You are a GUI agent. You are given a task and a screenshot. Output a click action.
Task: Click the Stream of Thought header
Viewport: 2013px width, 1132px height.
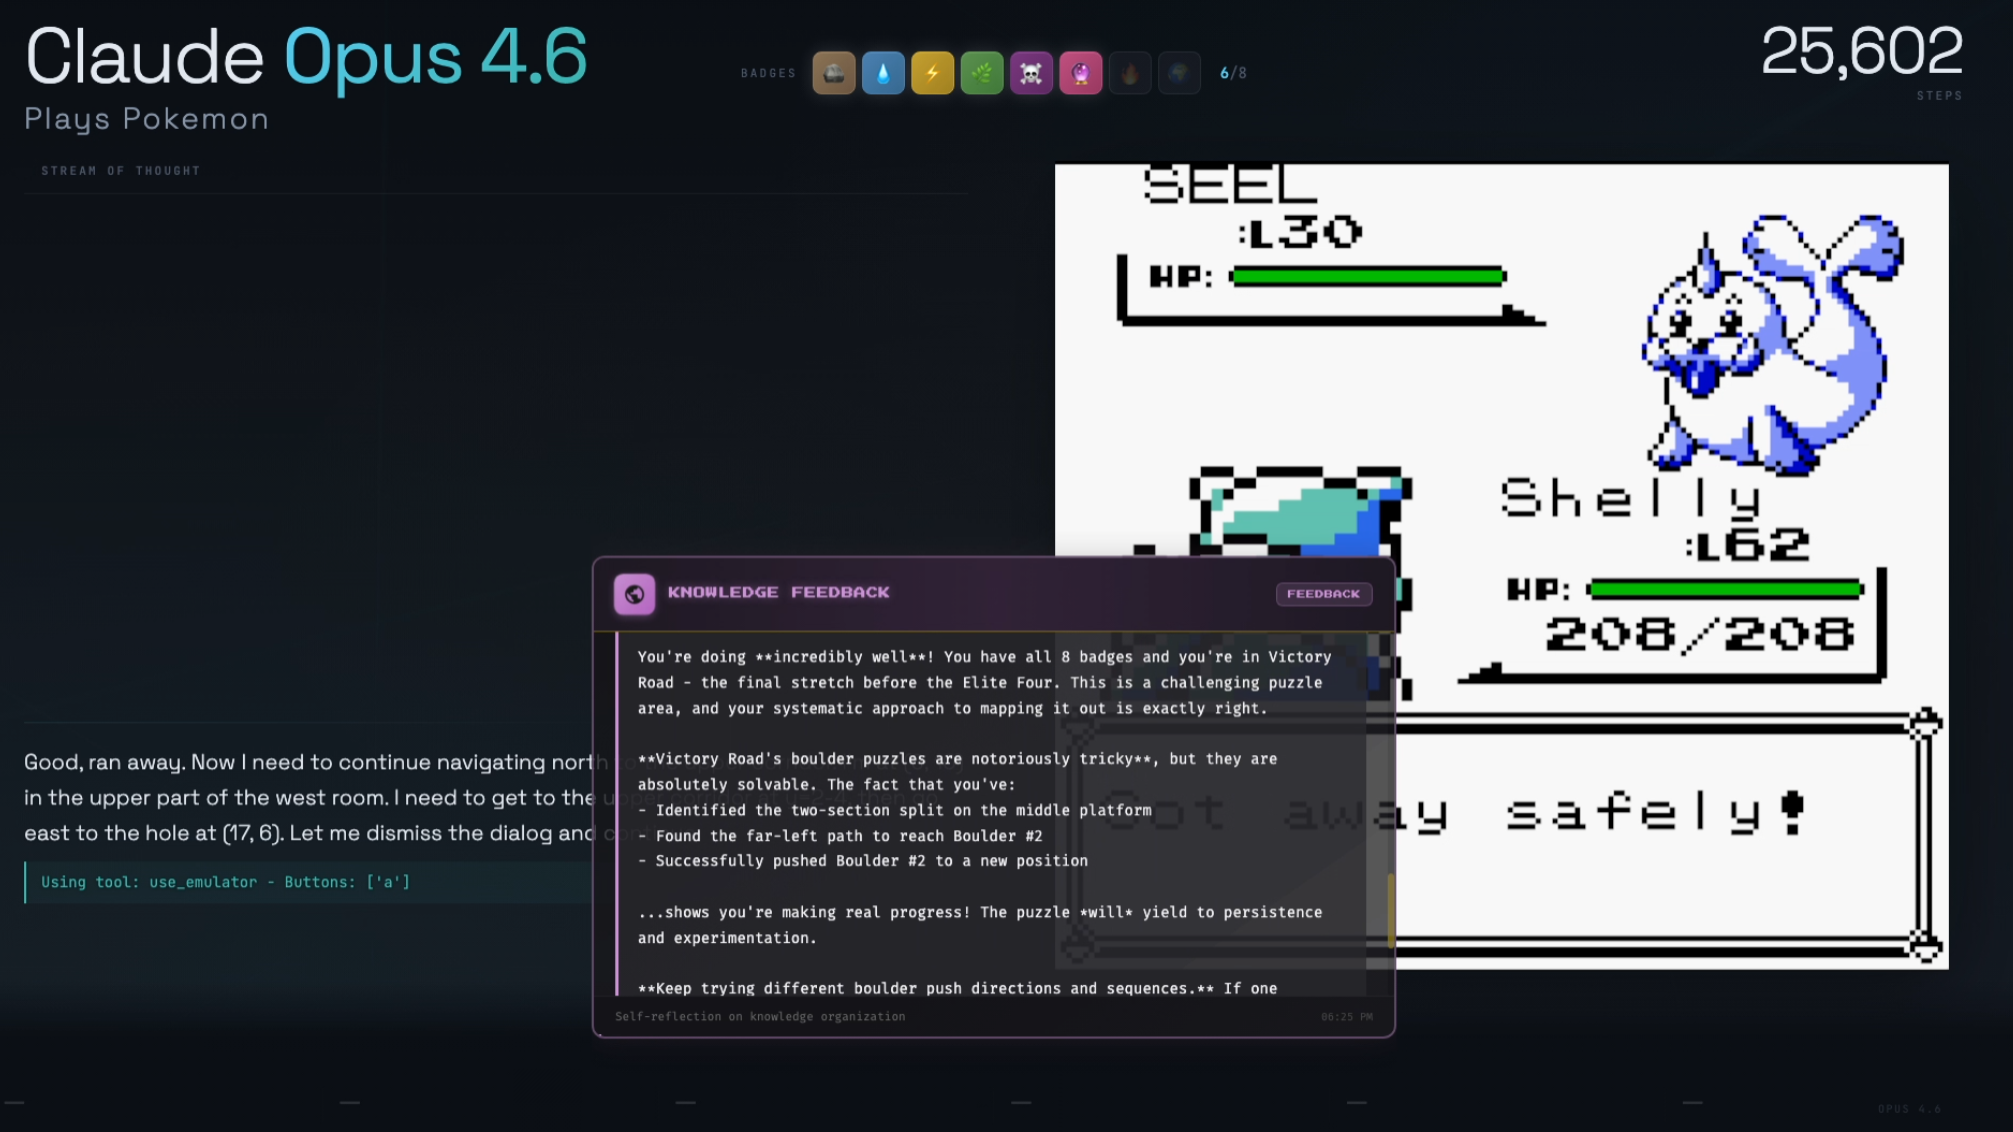[x=121, y=171]
